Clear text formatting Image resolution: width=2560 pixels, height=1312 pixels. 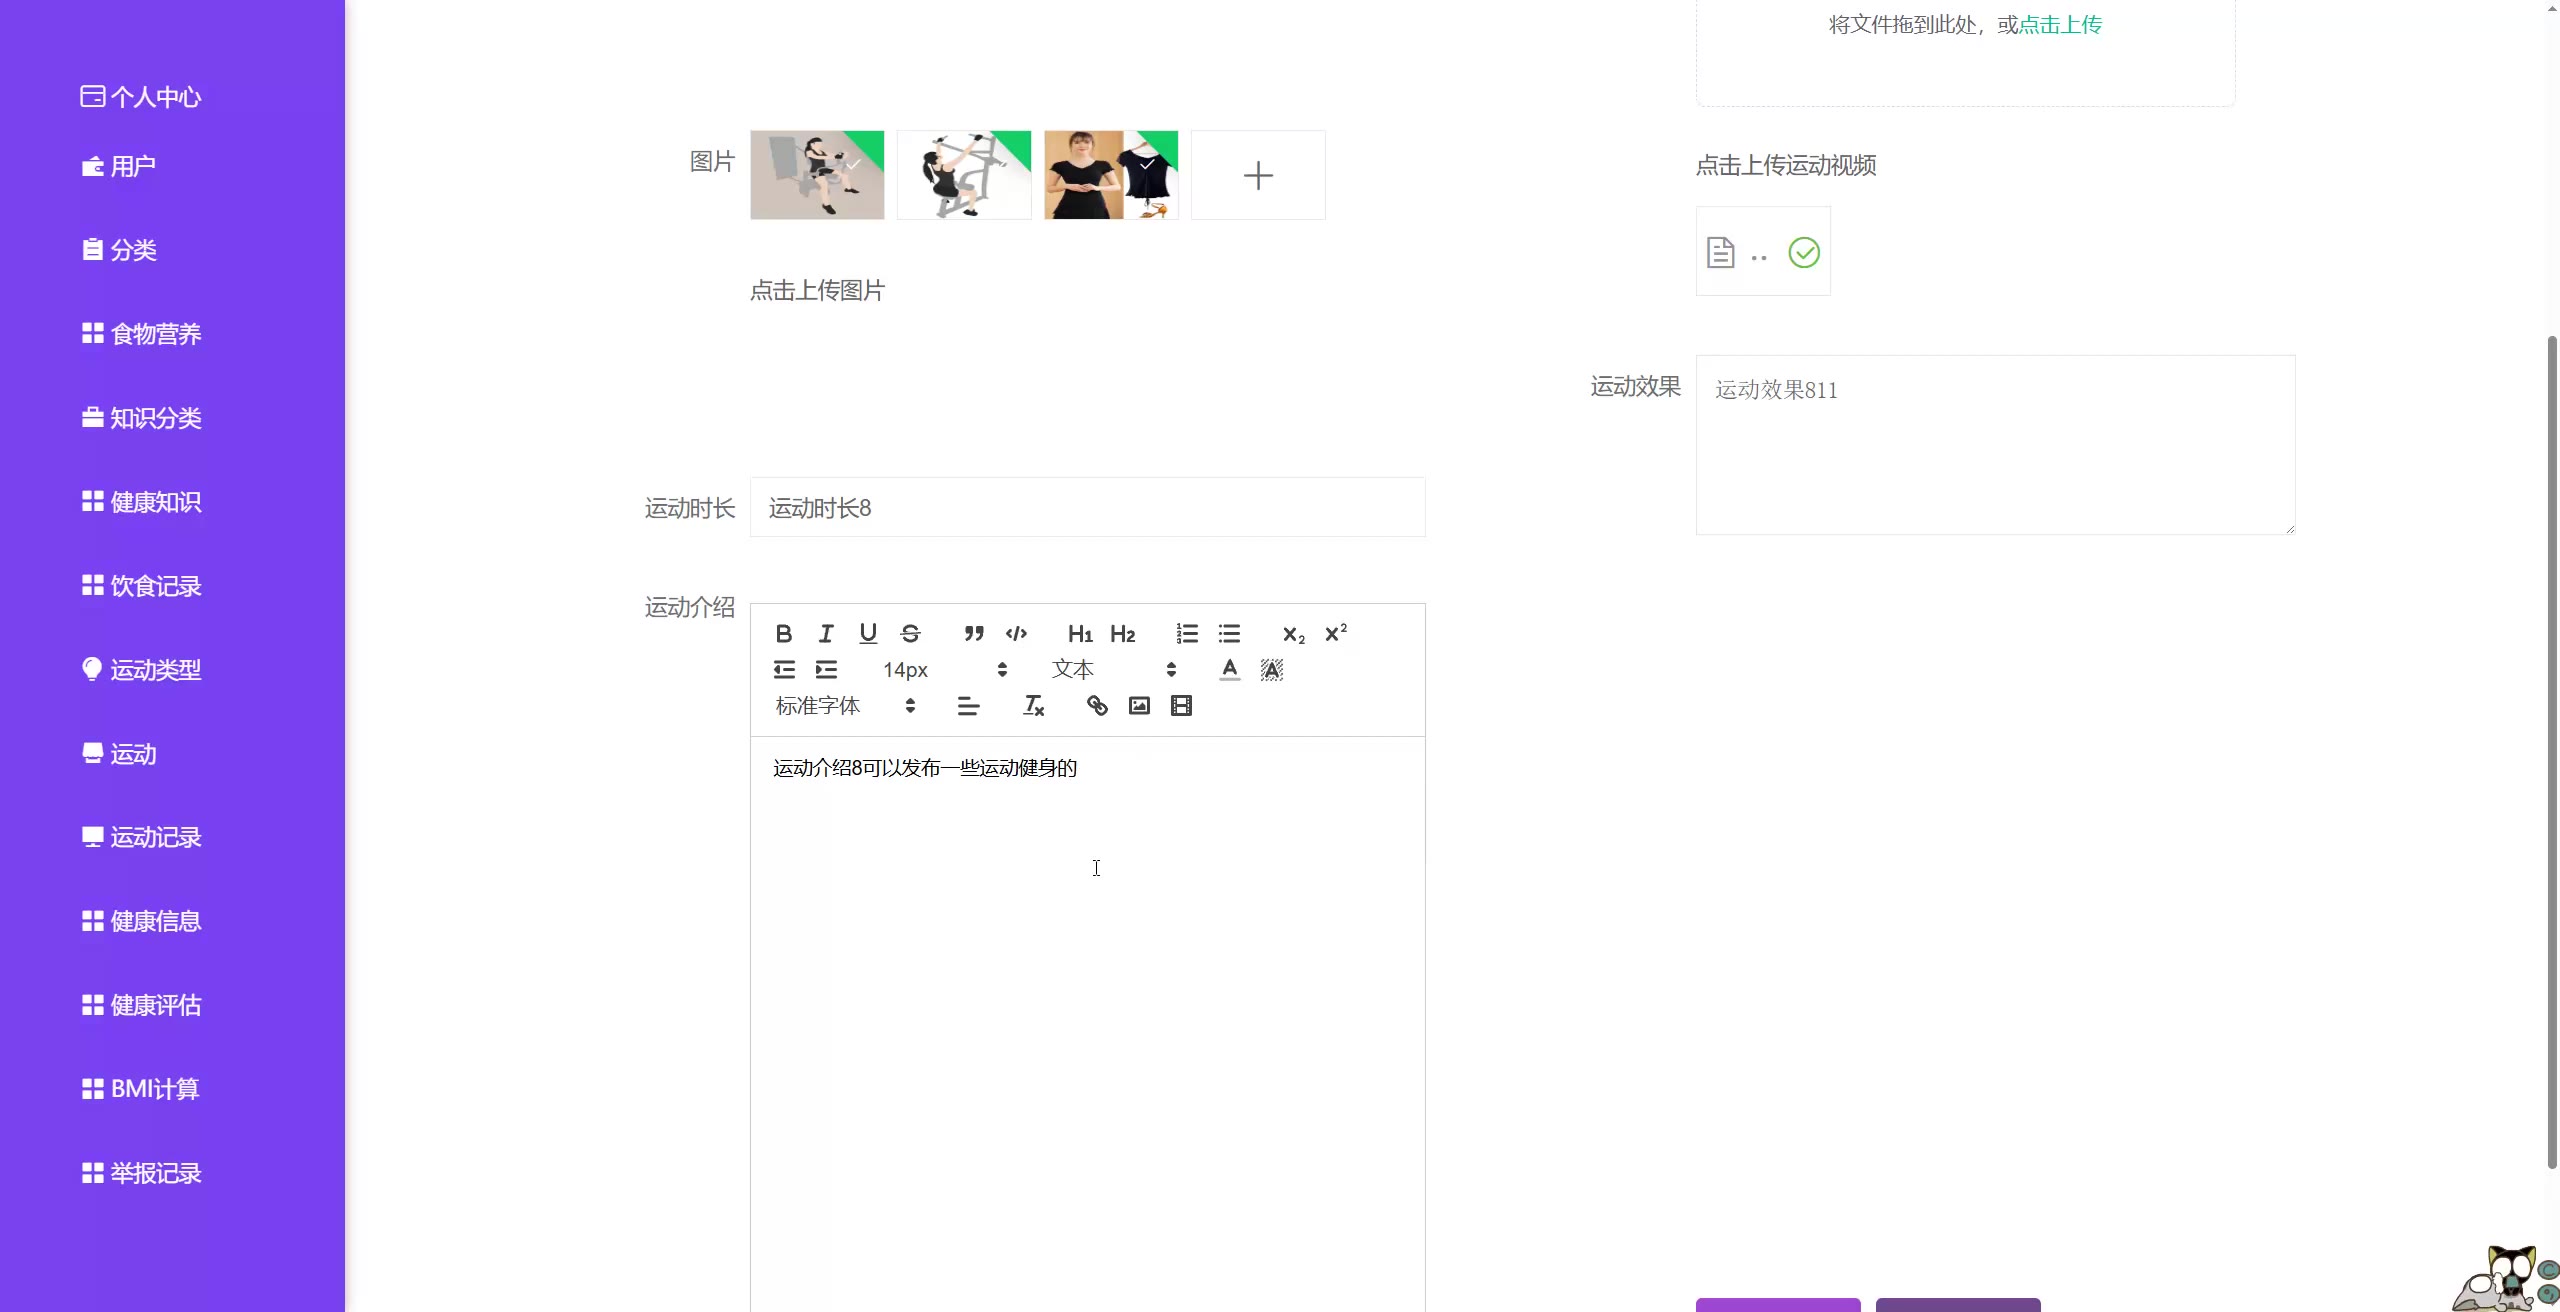[1033, 706]
